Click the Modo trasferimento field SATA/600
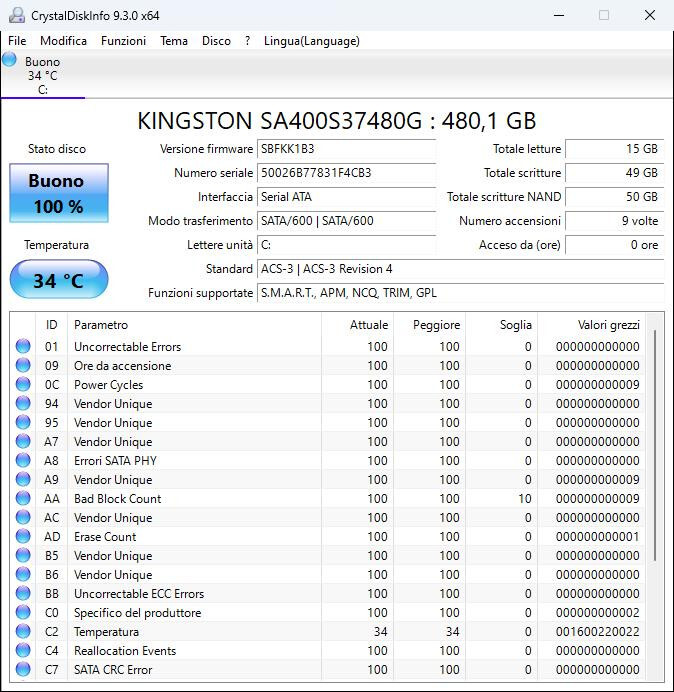Screen dimensions: 674x692 pos(346,221)
